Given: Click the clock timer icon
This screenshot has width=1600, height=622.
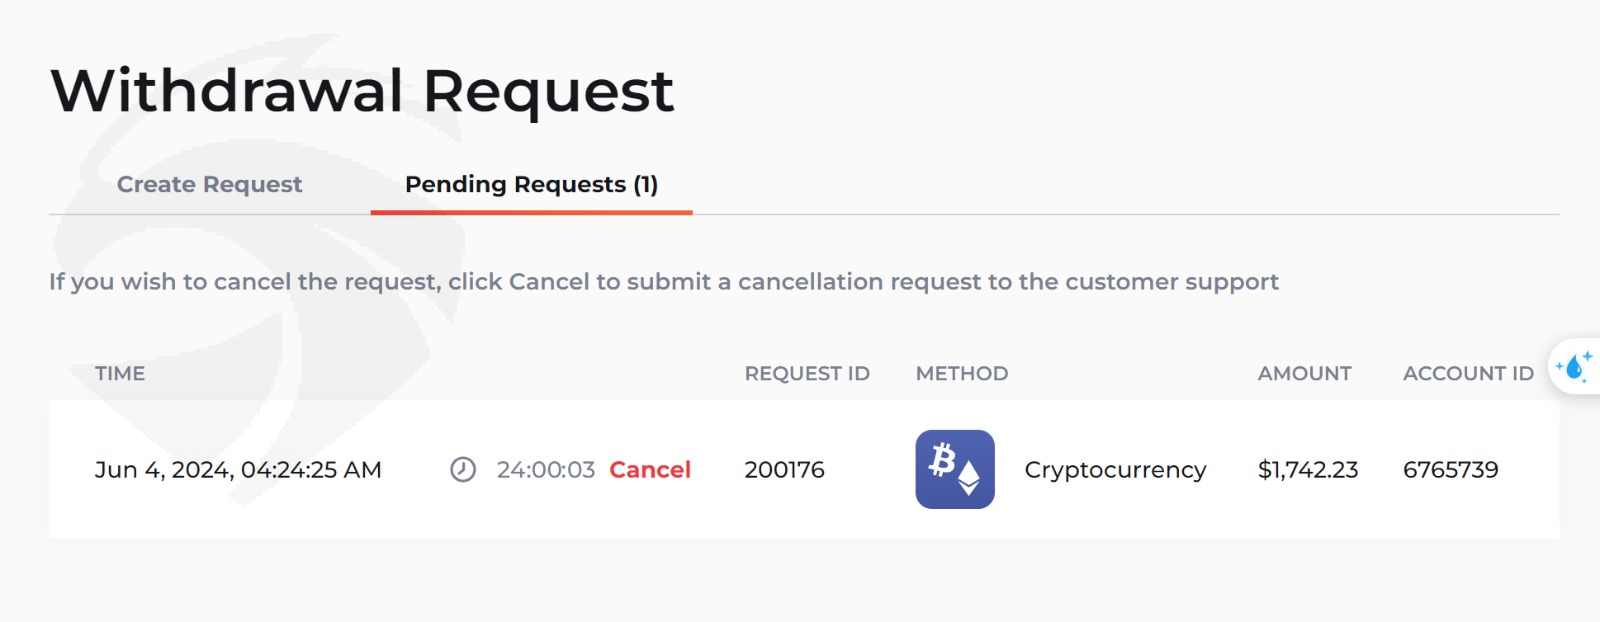Looking at the screenshot, I should click(463, 469).
